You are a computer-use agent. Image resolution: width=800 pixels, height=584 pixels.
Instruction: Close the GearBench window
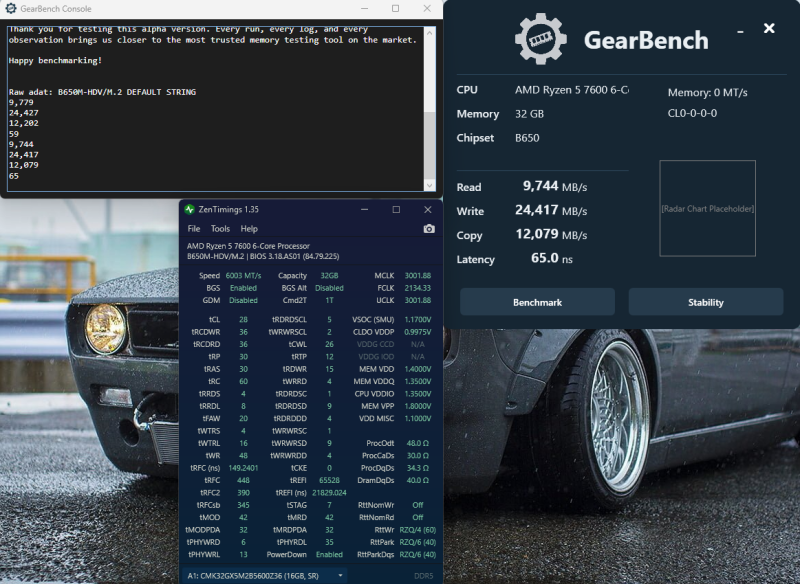point(769,28)
